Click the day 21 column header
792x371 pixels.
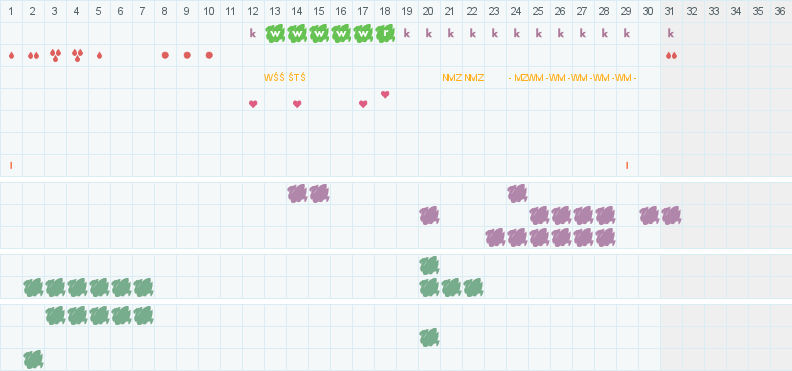tap(451, 11)
